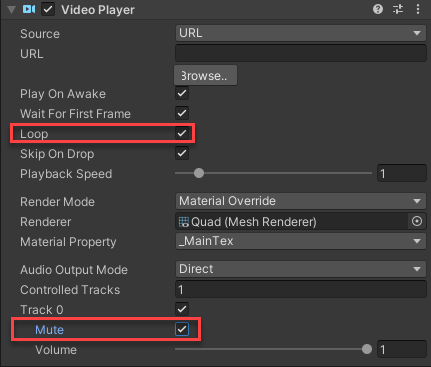Click the Renderer field showing Quad
Image resolution: width=431 pixels, height=367 pixels.
[292, 222]
